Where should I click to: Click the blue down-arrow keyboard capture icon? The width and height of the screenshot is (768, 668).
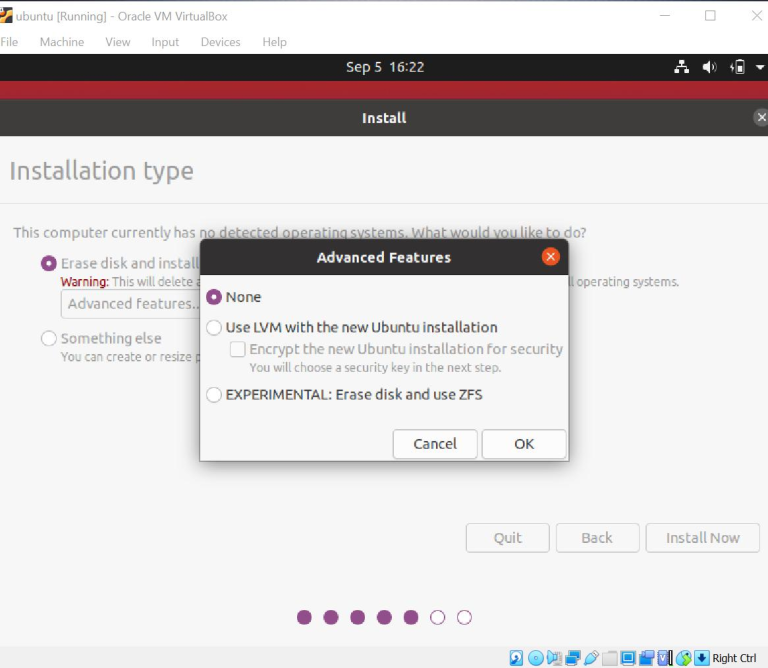(x=702, y=658)
